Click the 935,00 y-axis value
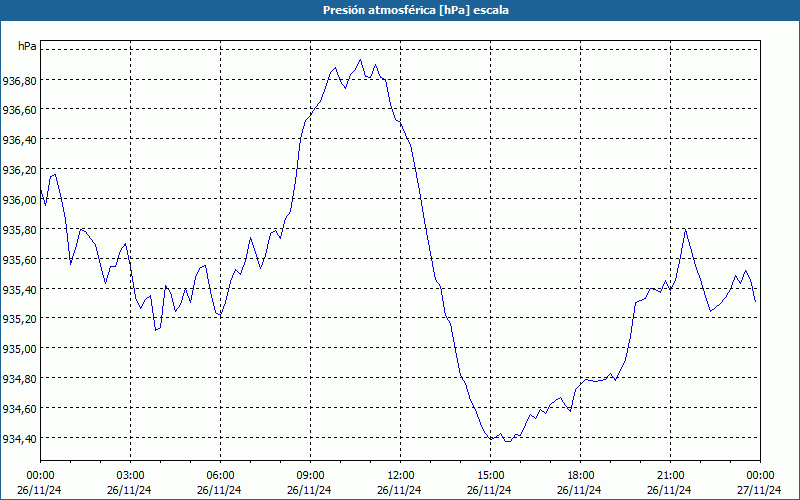 (x=19, y=349)
